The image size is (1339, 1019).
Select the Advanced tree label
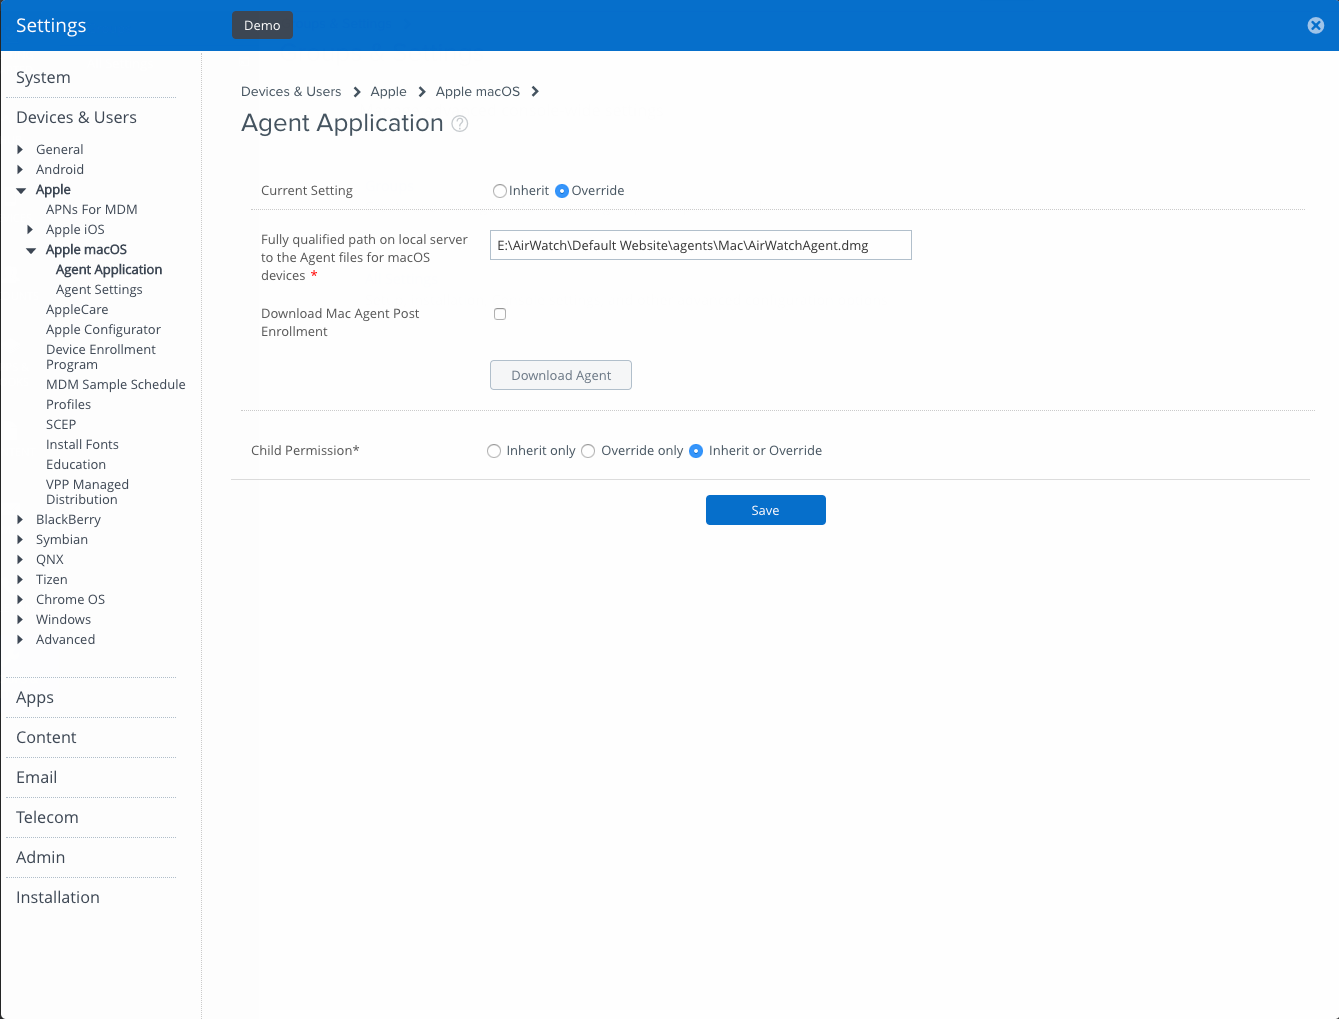point(65,640)
